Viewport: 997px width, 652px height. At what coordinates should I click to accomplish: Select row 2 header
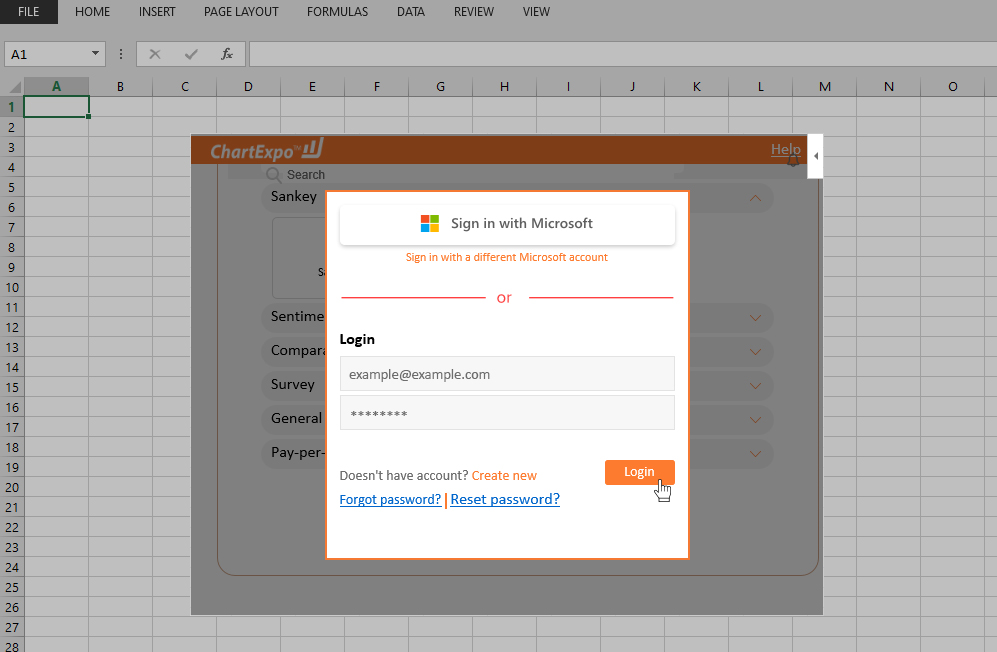[11, 127]
